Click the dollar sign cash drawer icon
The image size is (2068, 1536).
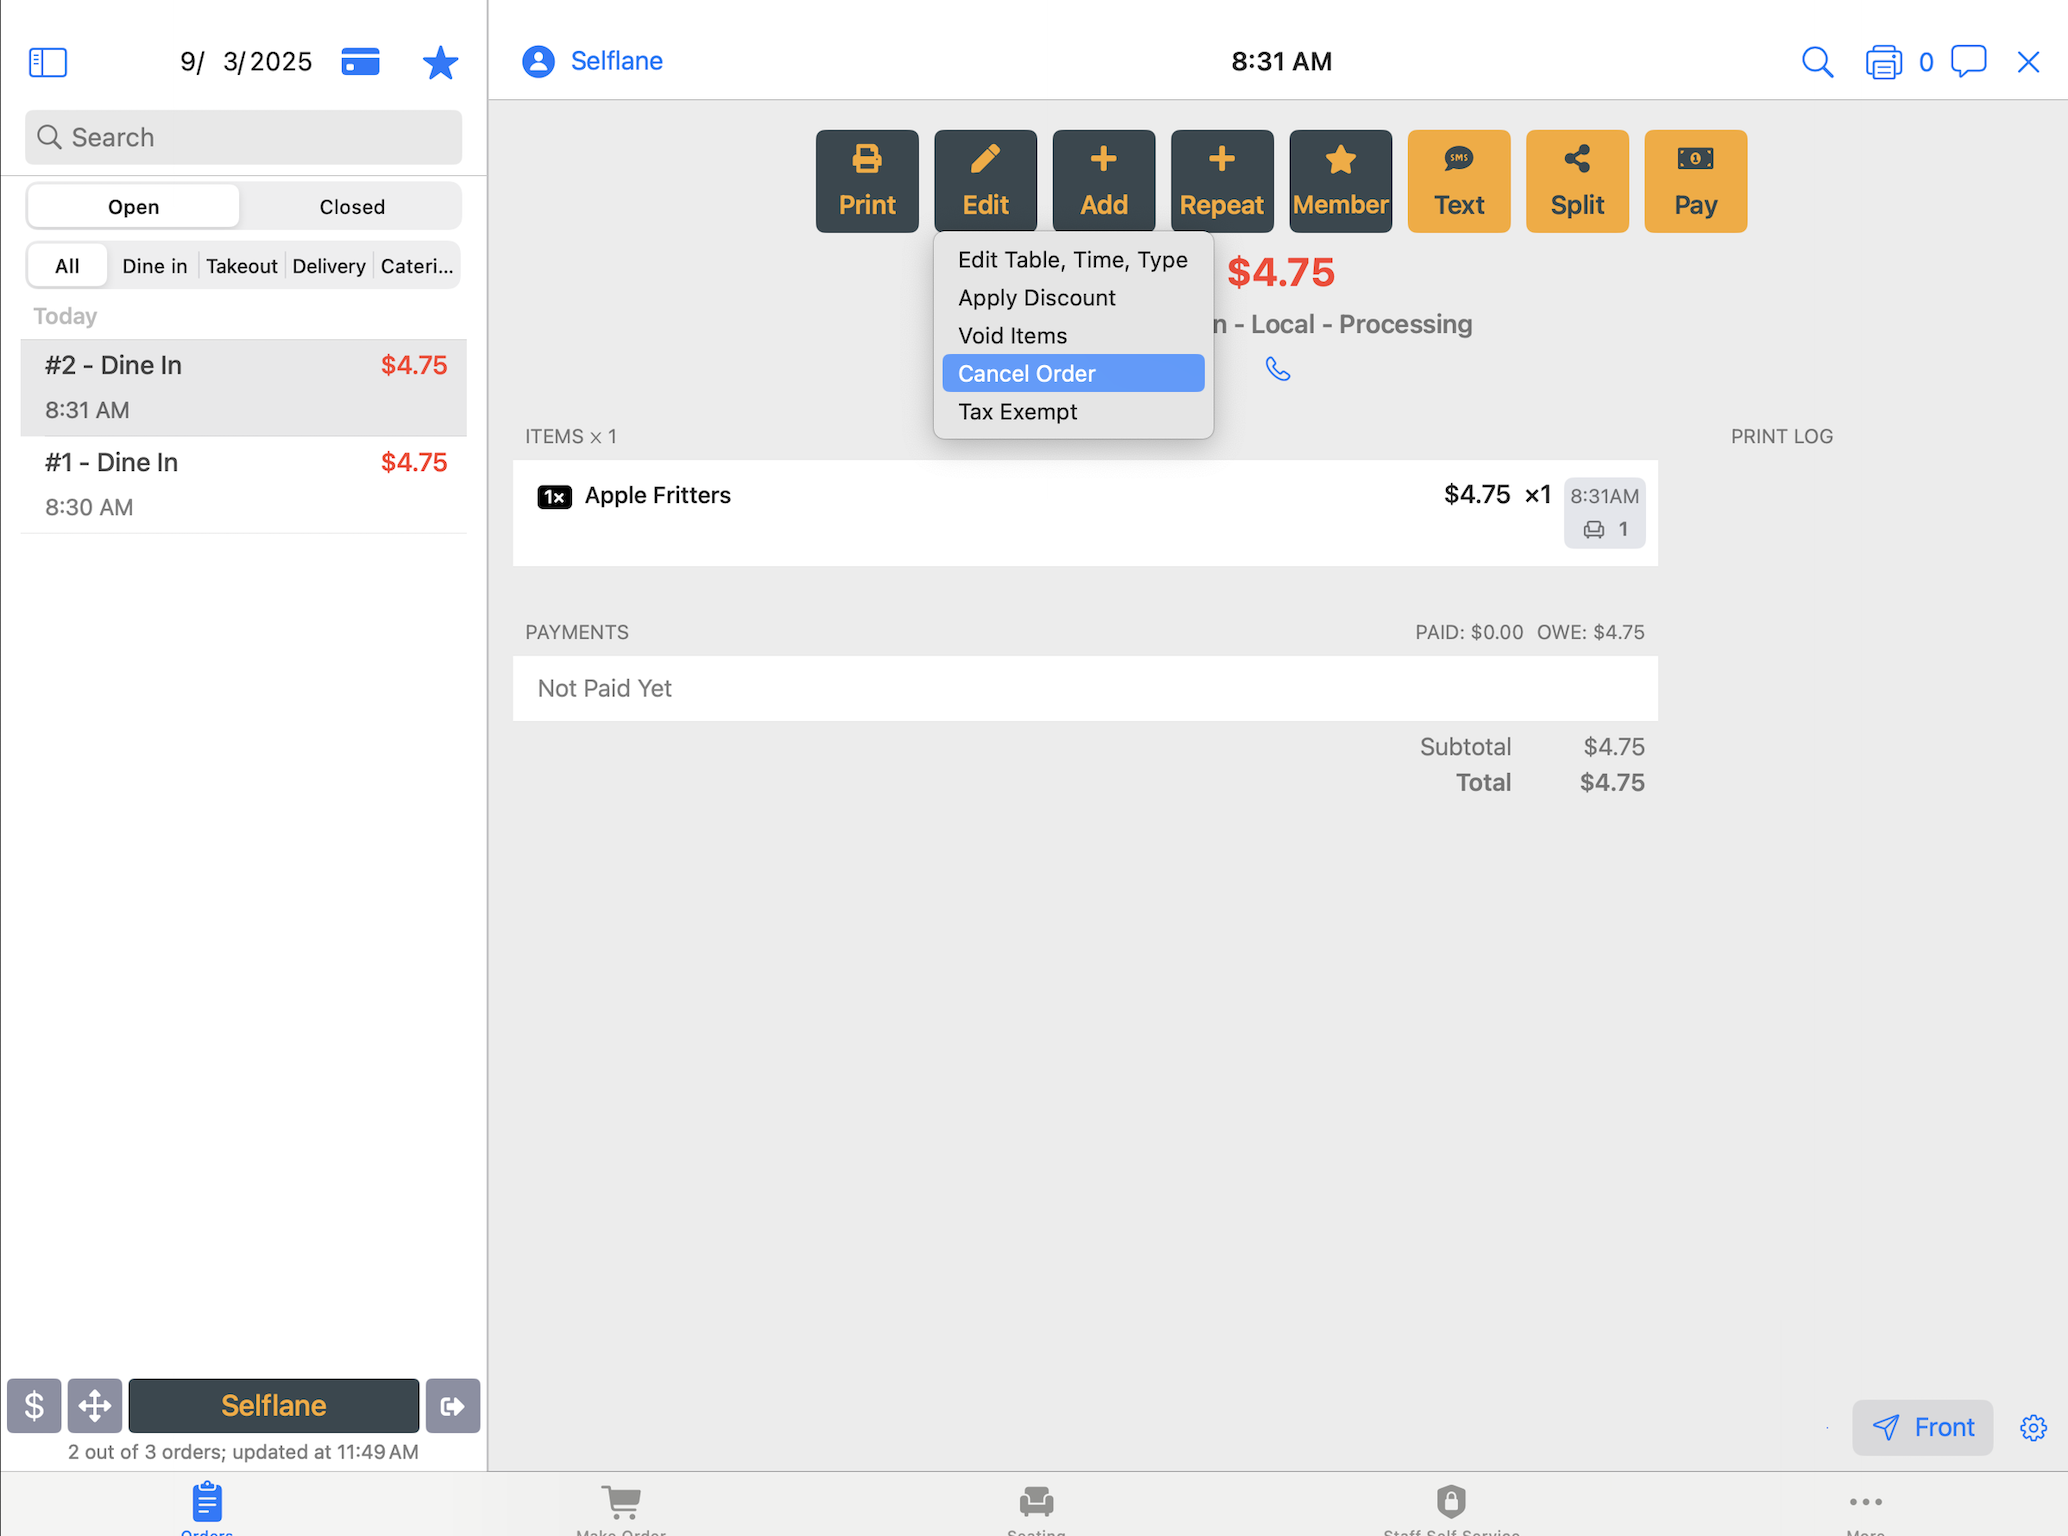click(x=34, y=1405)
